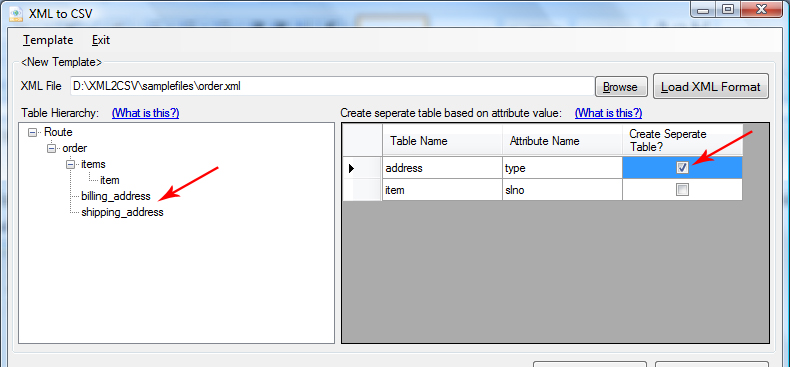Viewport: 790px width, 367px height.
Task: Click row header of address row
Action: (362, 168)
